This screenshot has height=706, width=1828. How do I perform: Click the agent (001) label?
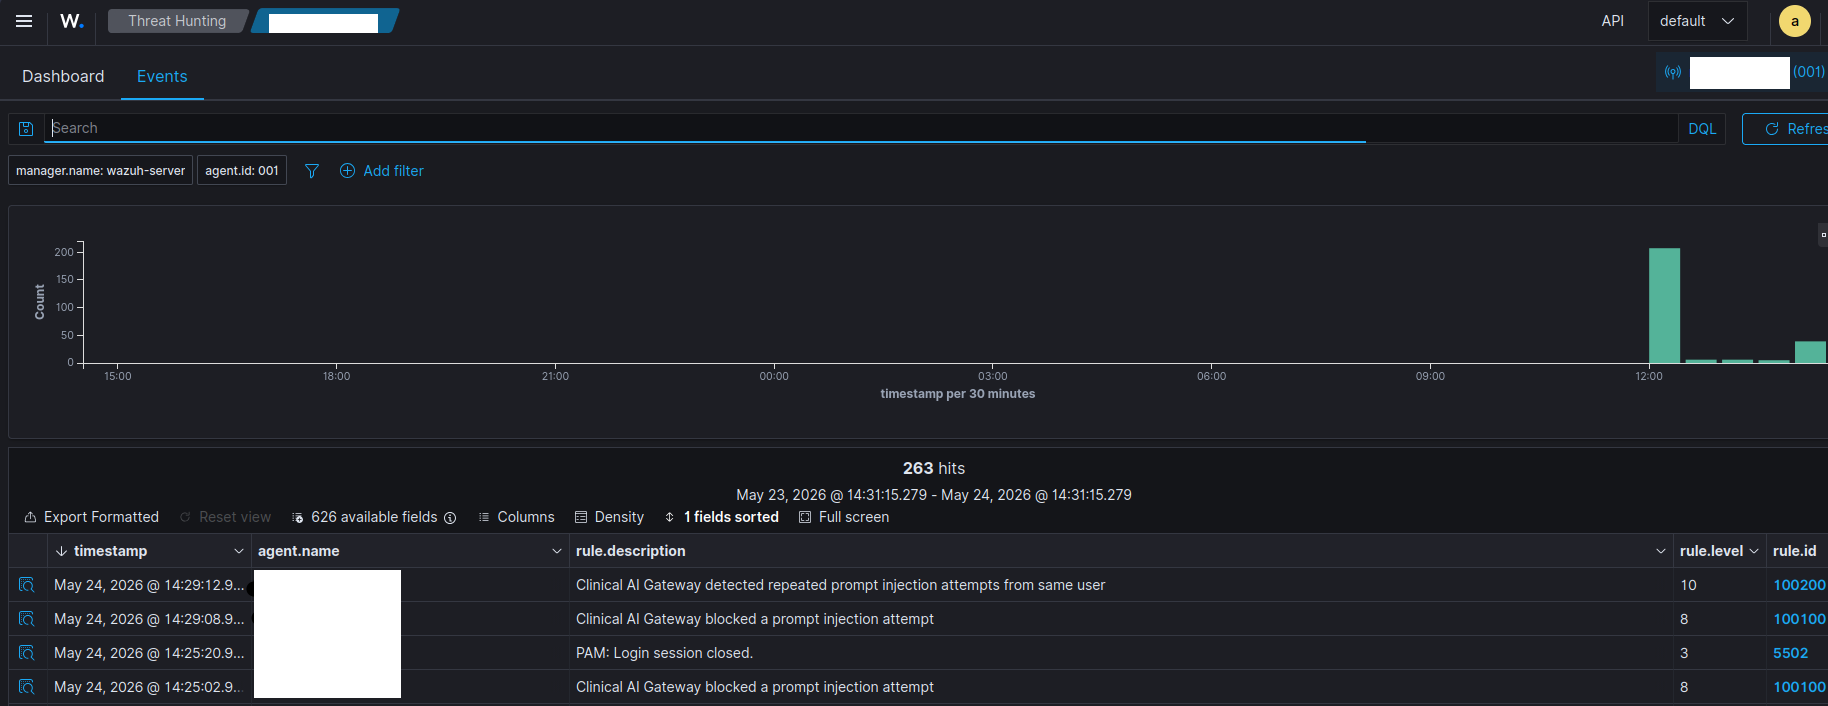1808,72
